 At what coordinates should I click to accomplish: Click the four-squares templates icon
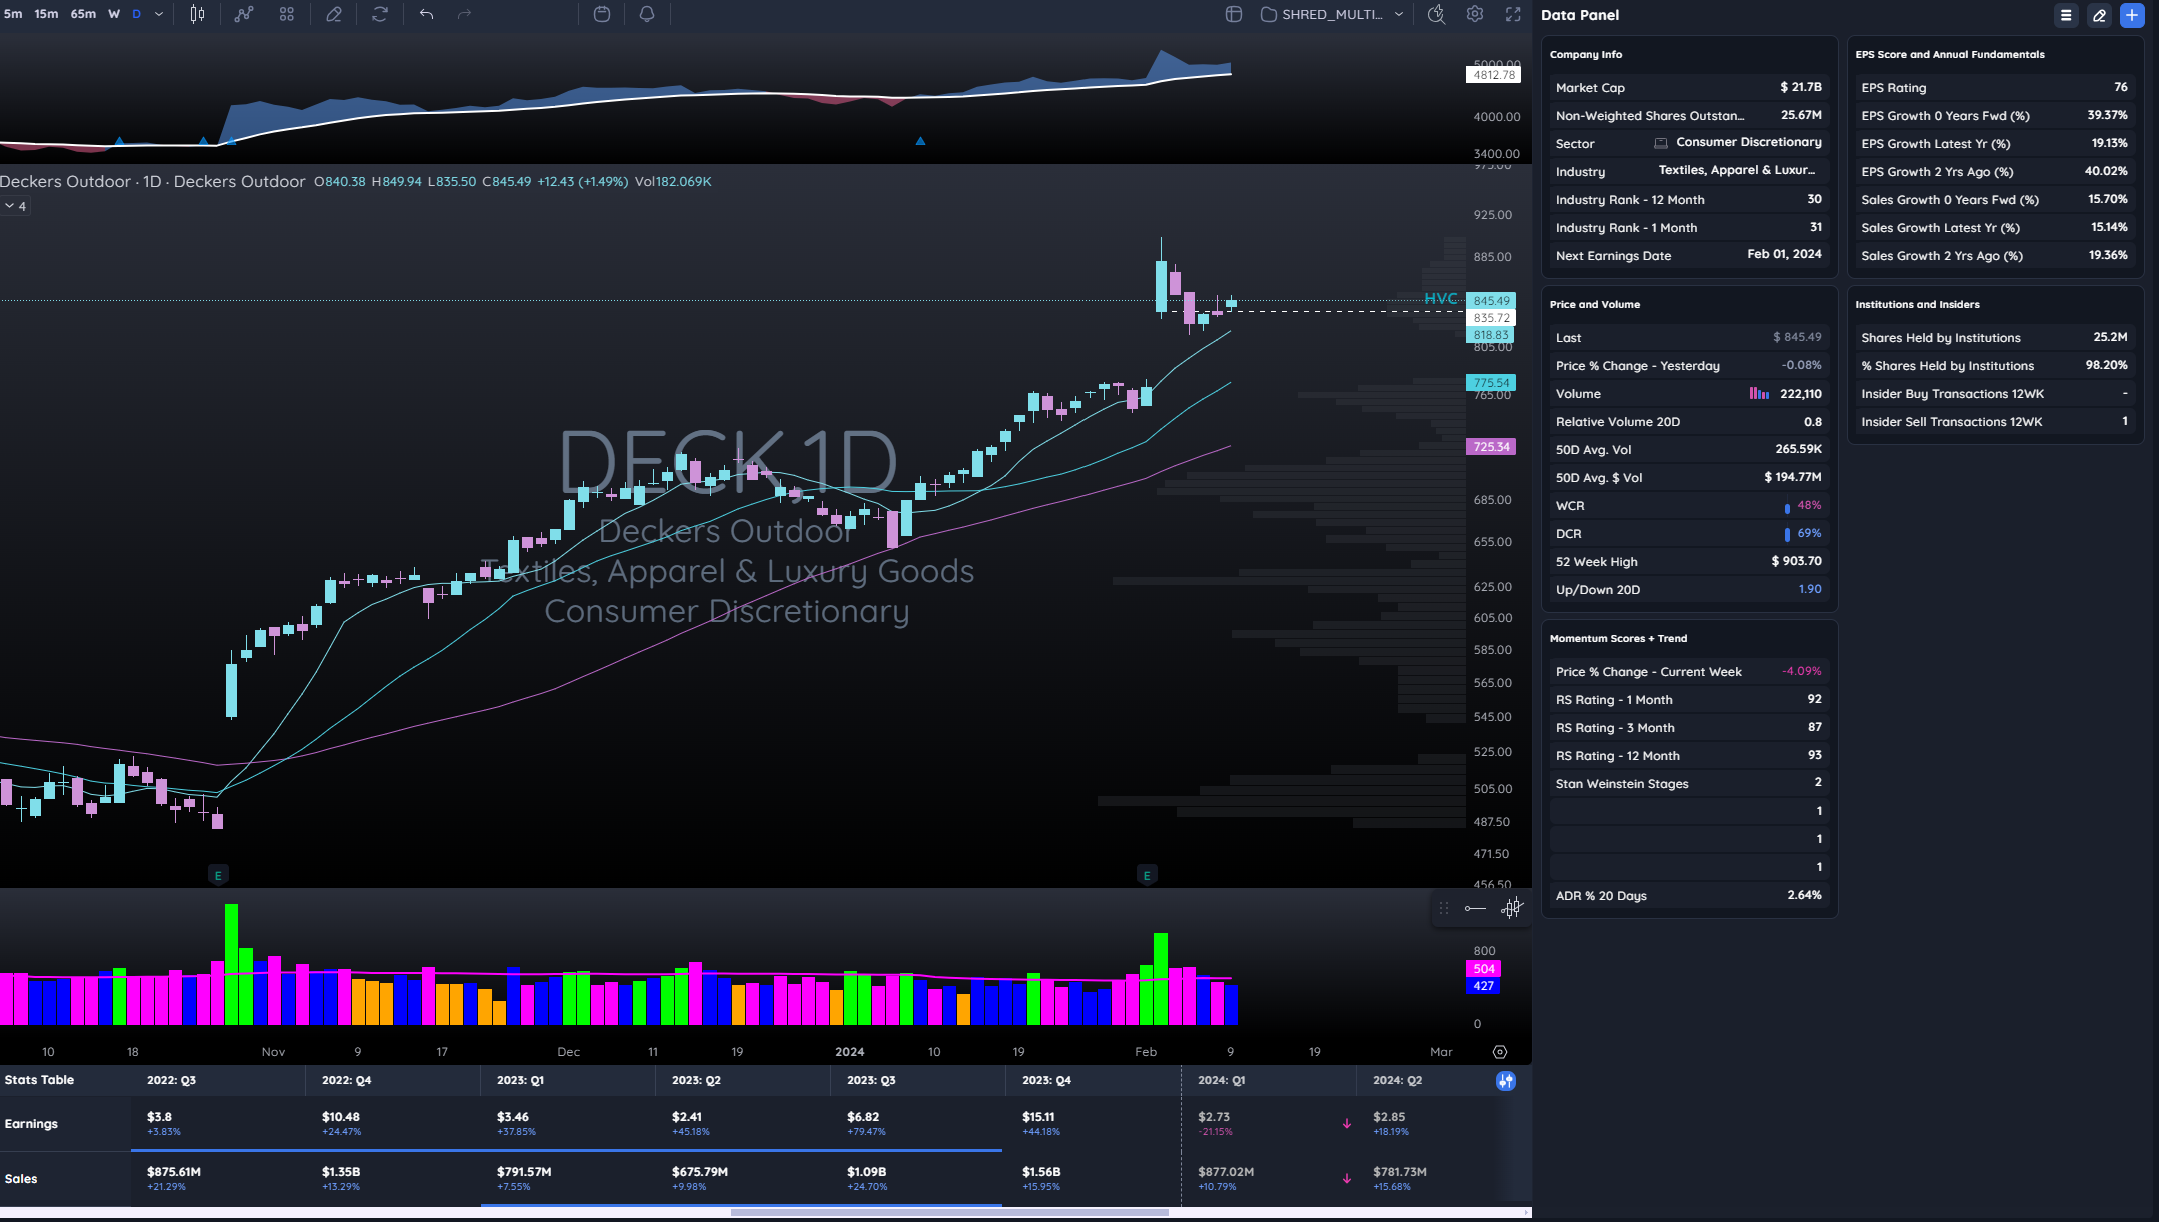[287, 14]
